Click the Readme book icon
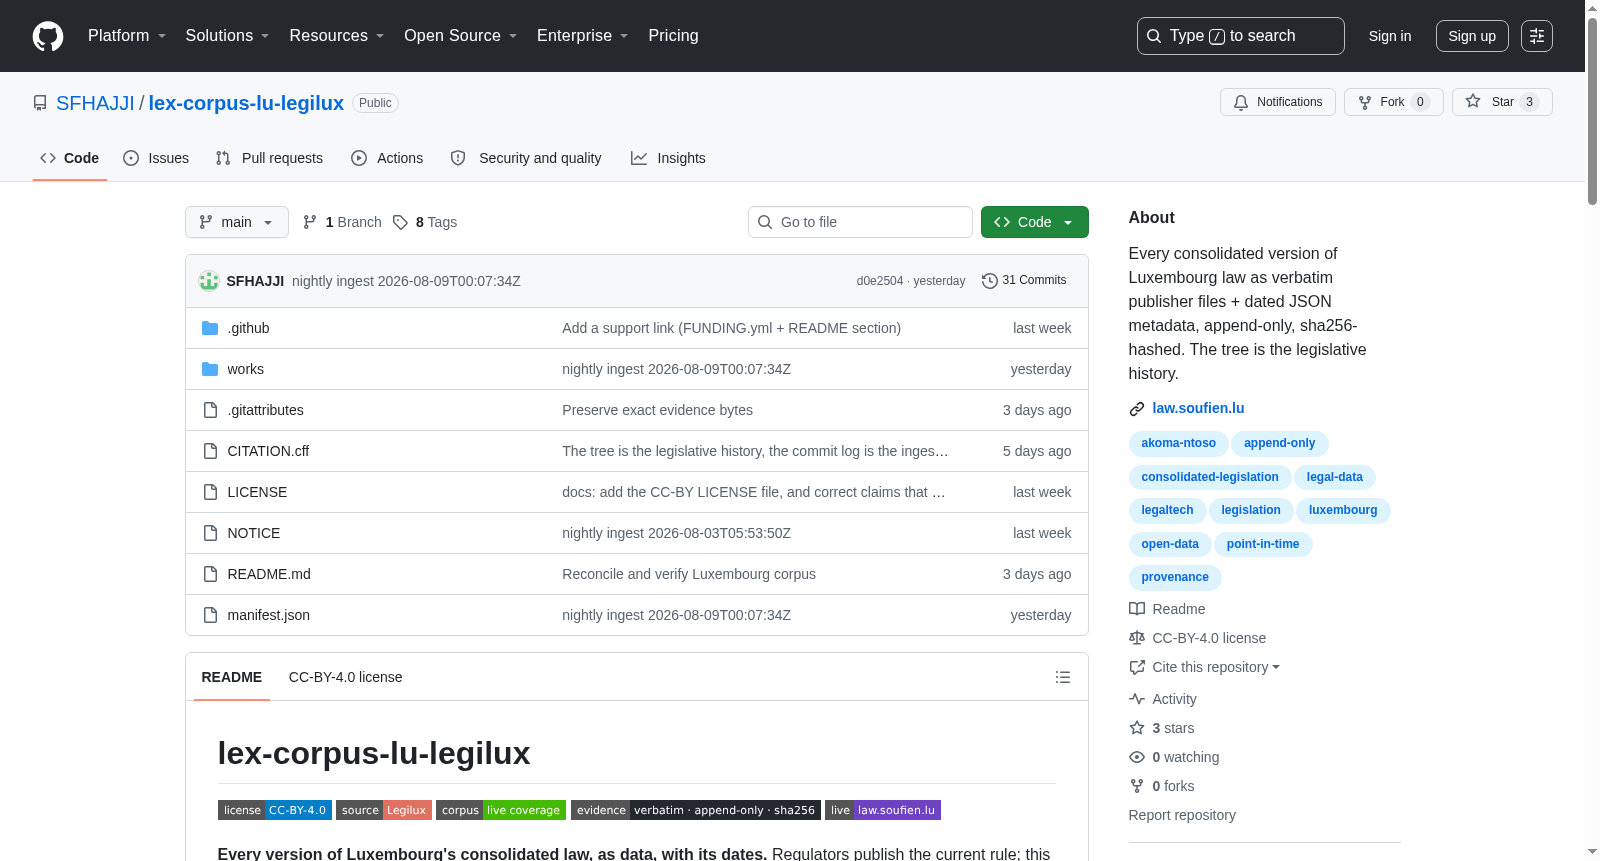 (1137, 609)
